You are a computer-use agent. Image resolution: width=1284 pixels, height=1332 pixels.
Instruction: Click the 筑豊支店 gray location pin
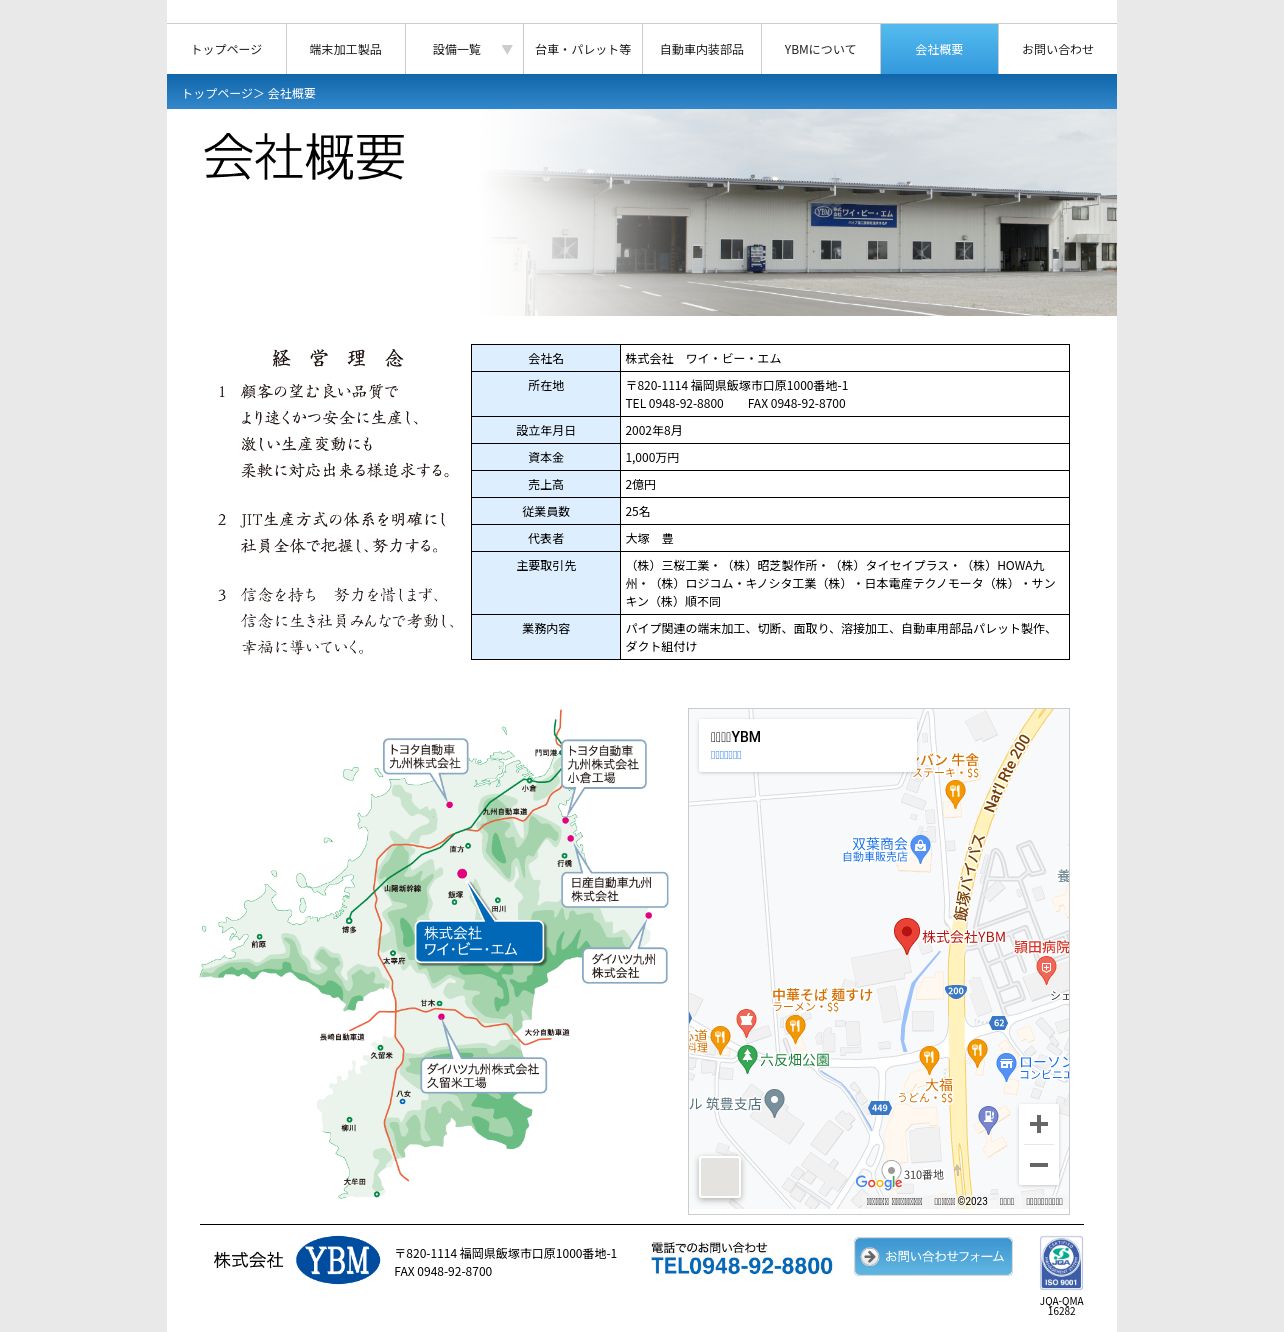(775, 1103)
